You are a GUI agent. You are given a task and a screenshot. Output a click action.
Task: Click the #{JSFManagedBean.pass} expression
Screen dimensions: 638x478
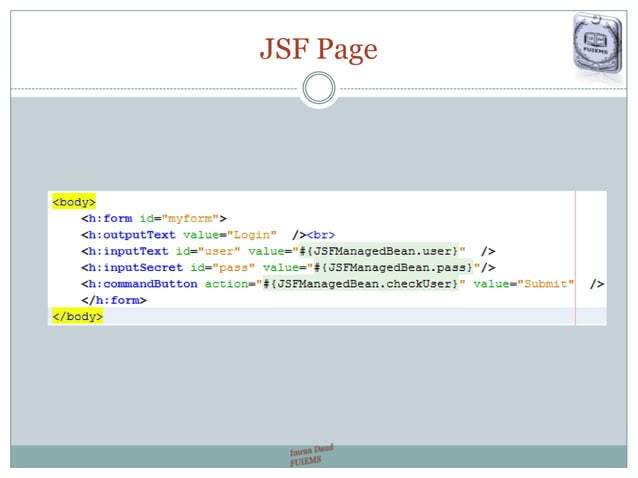click(x=393, y=267)
